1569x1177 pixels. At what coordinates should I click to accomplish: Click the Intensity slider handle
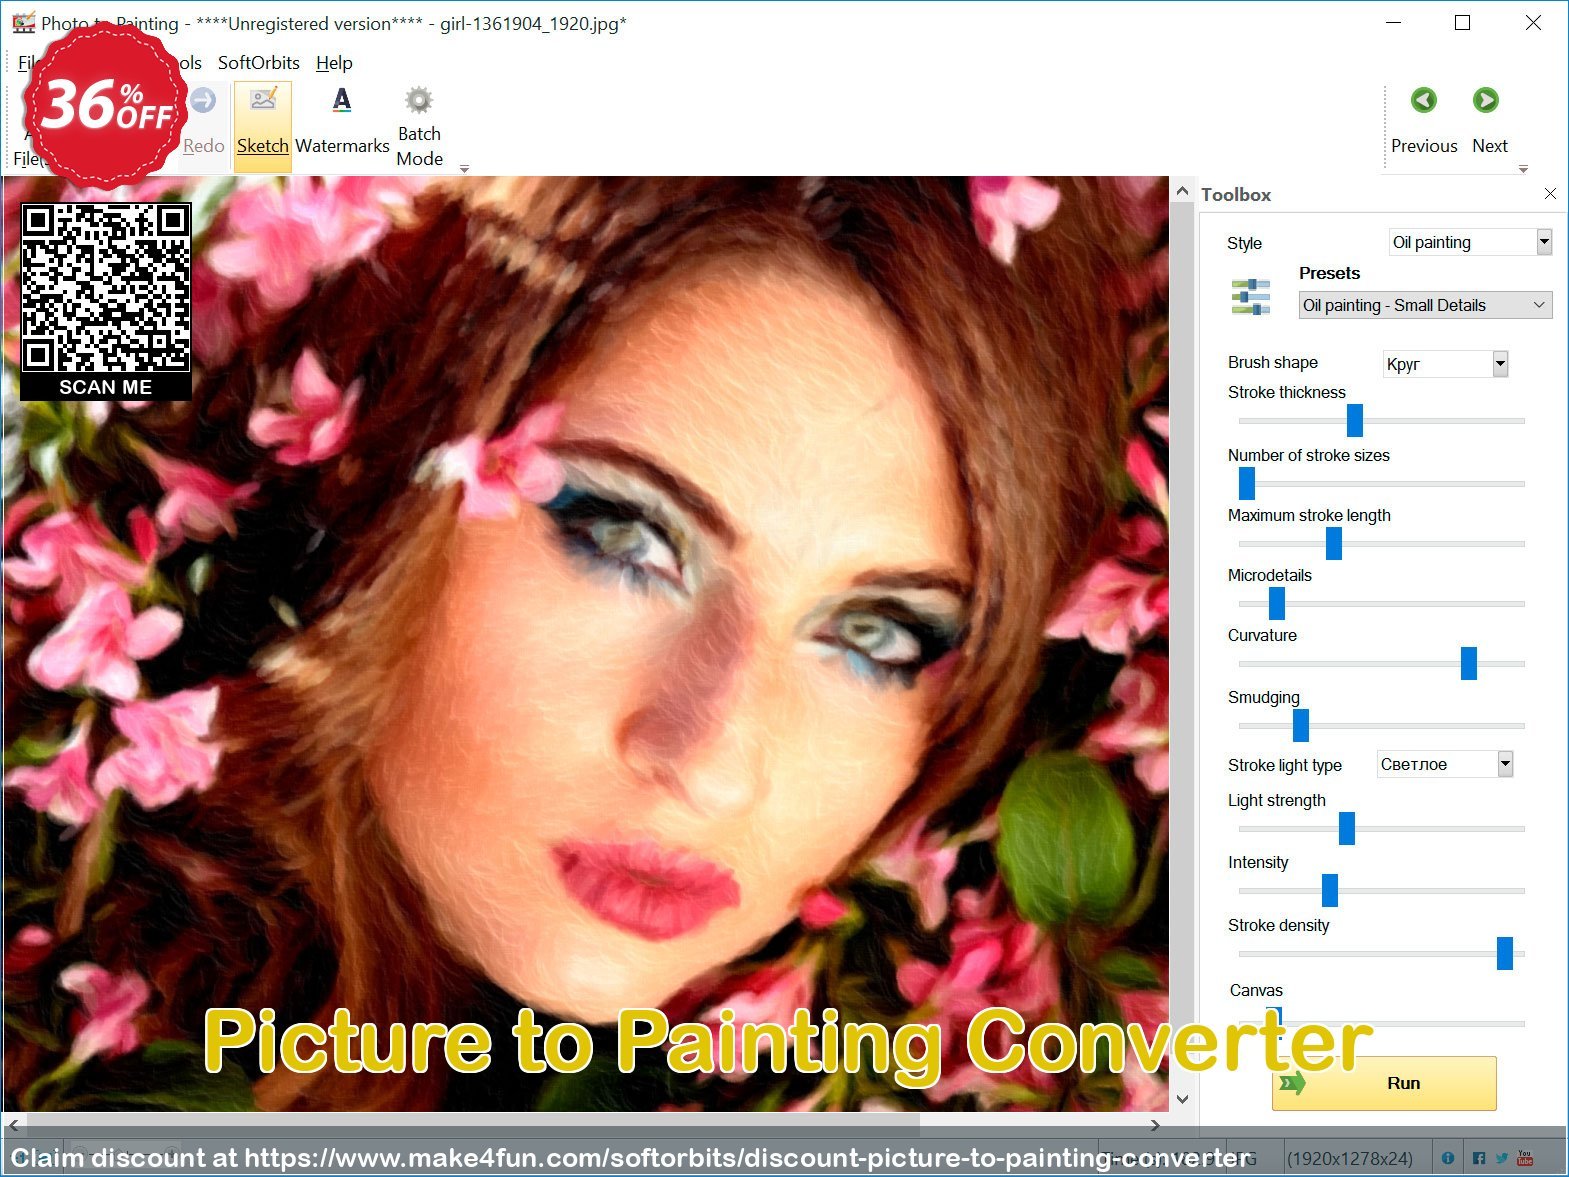pyautogui.click(x=1330, y=890)
